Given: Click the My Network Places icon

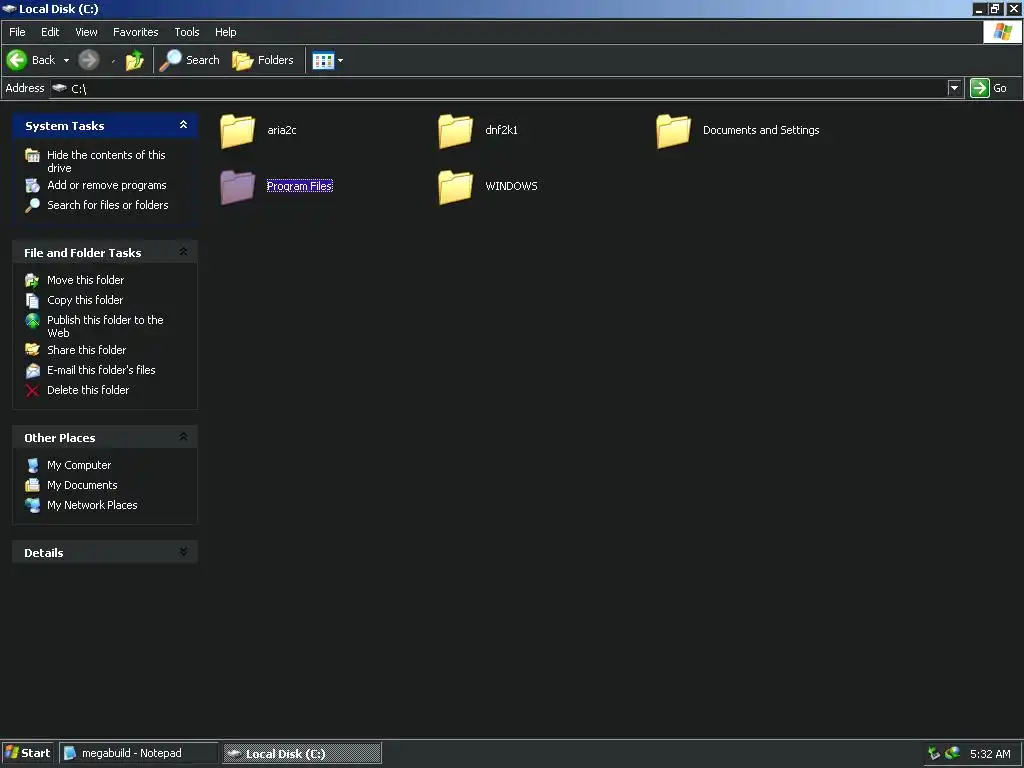Looking at the screenshot, I should (32, 505).
